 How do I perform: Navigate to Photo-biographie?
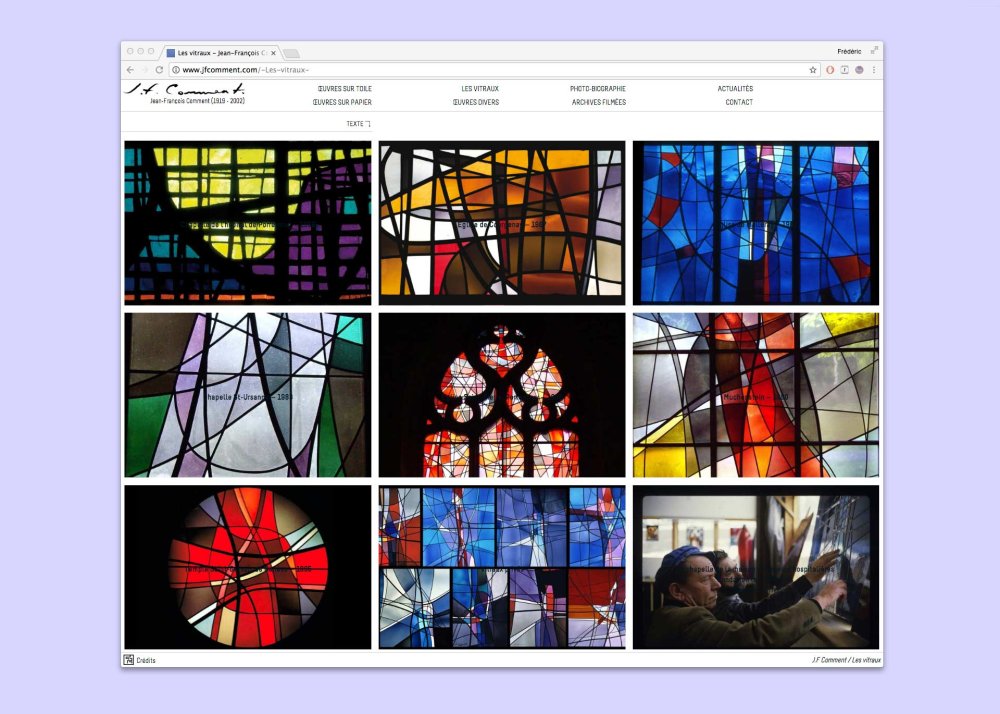pyautogui.click(x=598, y=89)
